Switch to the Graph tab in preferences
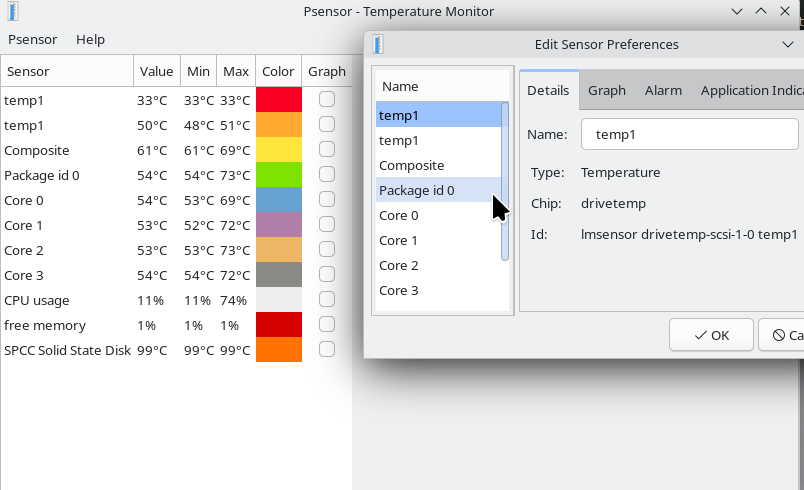Screen dimensions: 804x490 tap(606, 91)
